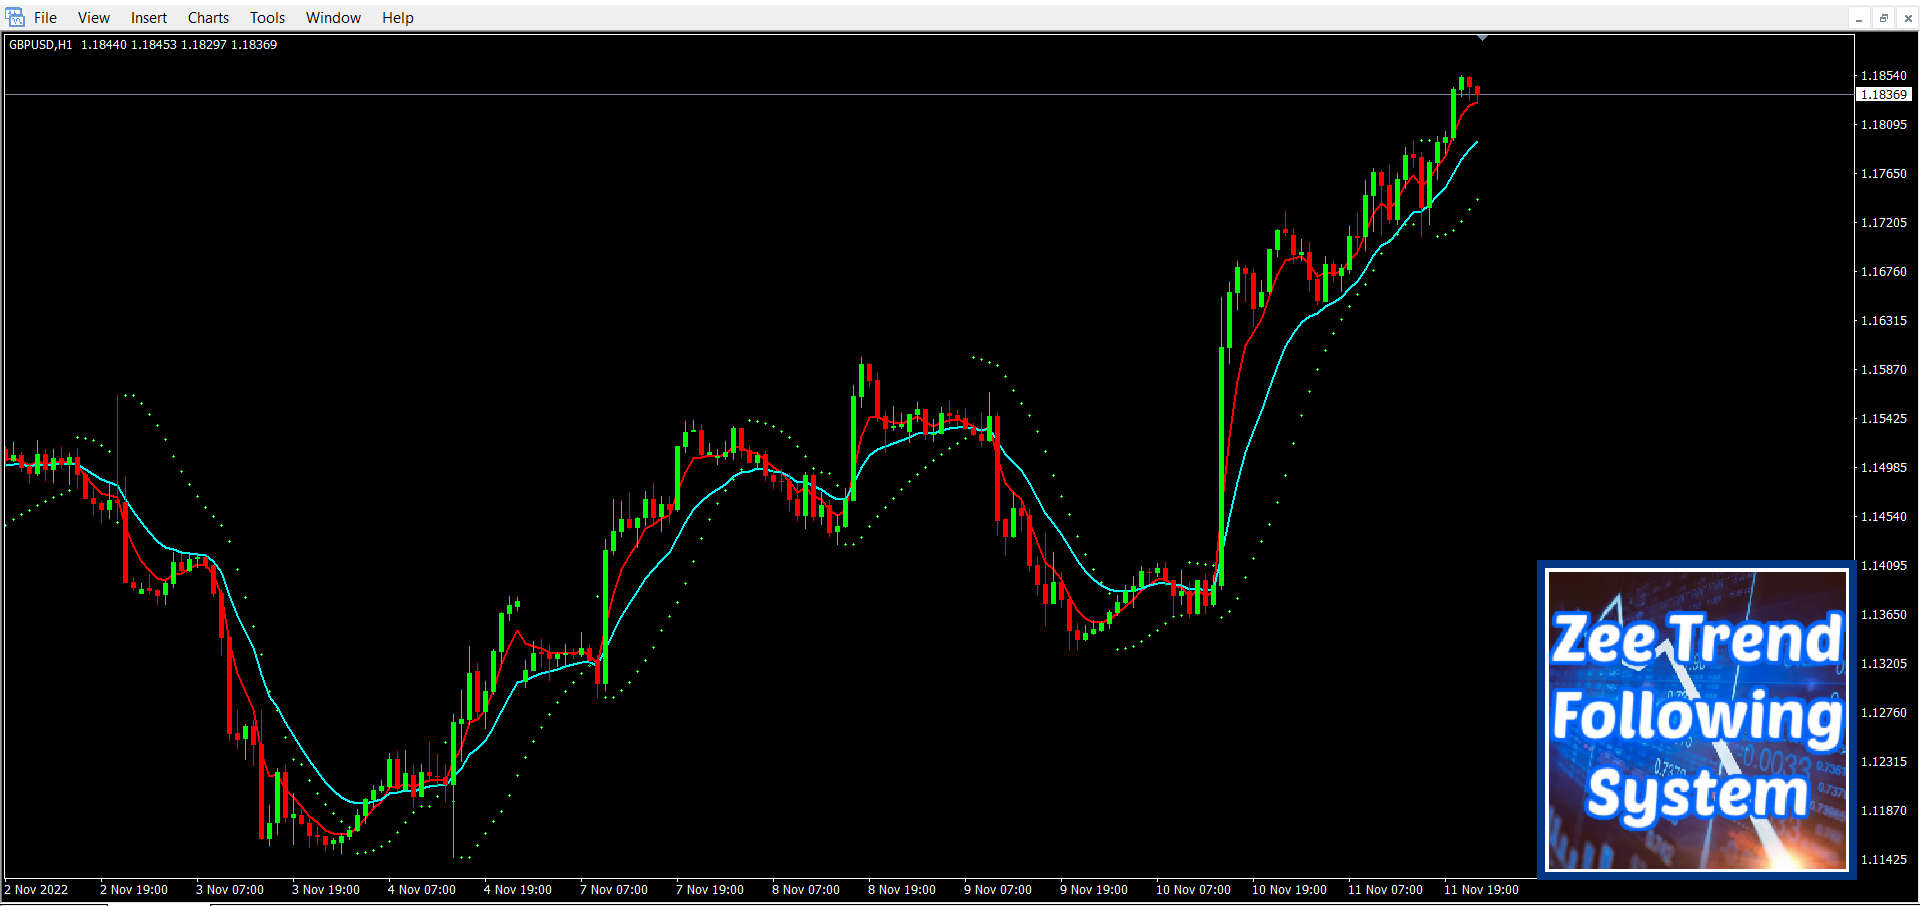The height and width of the screenshot is (906, 1920).
Task: Click the 1.15870 price axis label
Action: [1883, 370]
